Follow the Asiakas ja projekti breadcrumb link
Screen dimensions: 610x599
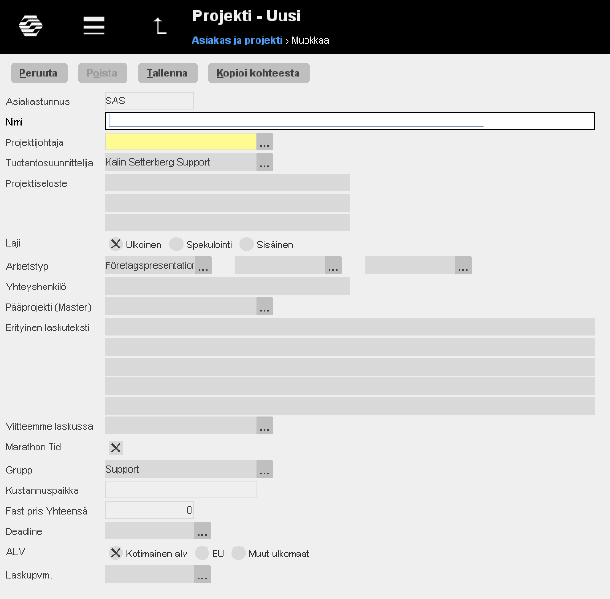(x=237, y=40)
